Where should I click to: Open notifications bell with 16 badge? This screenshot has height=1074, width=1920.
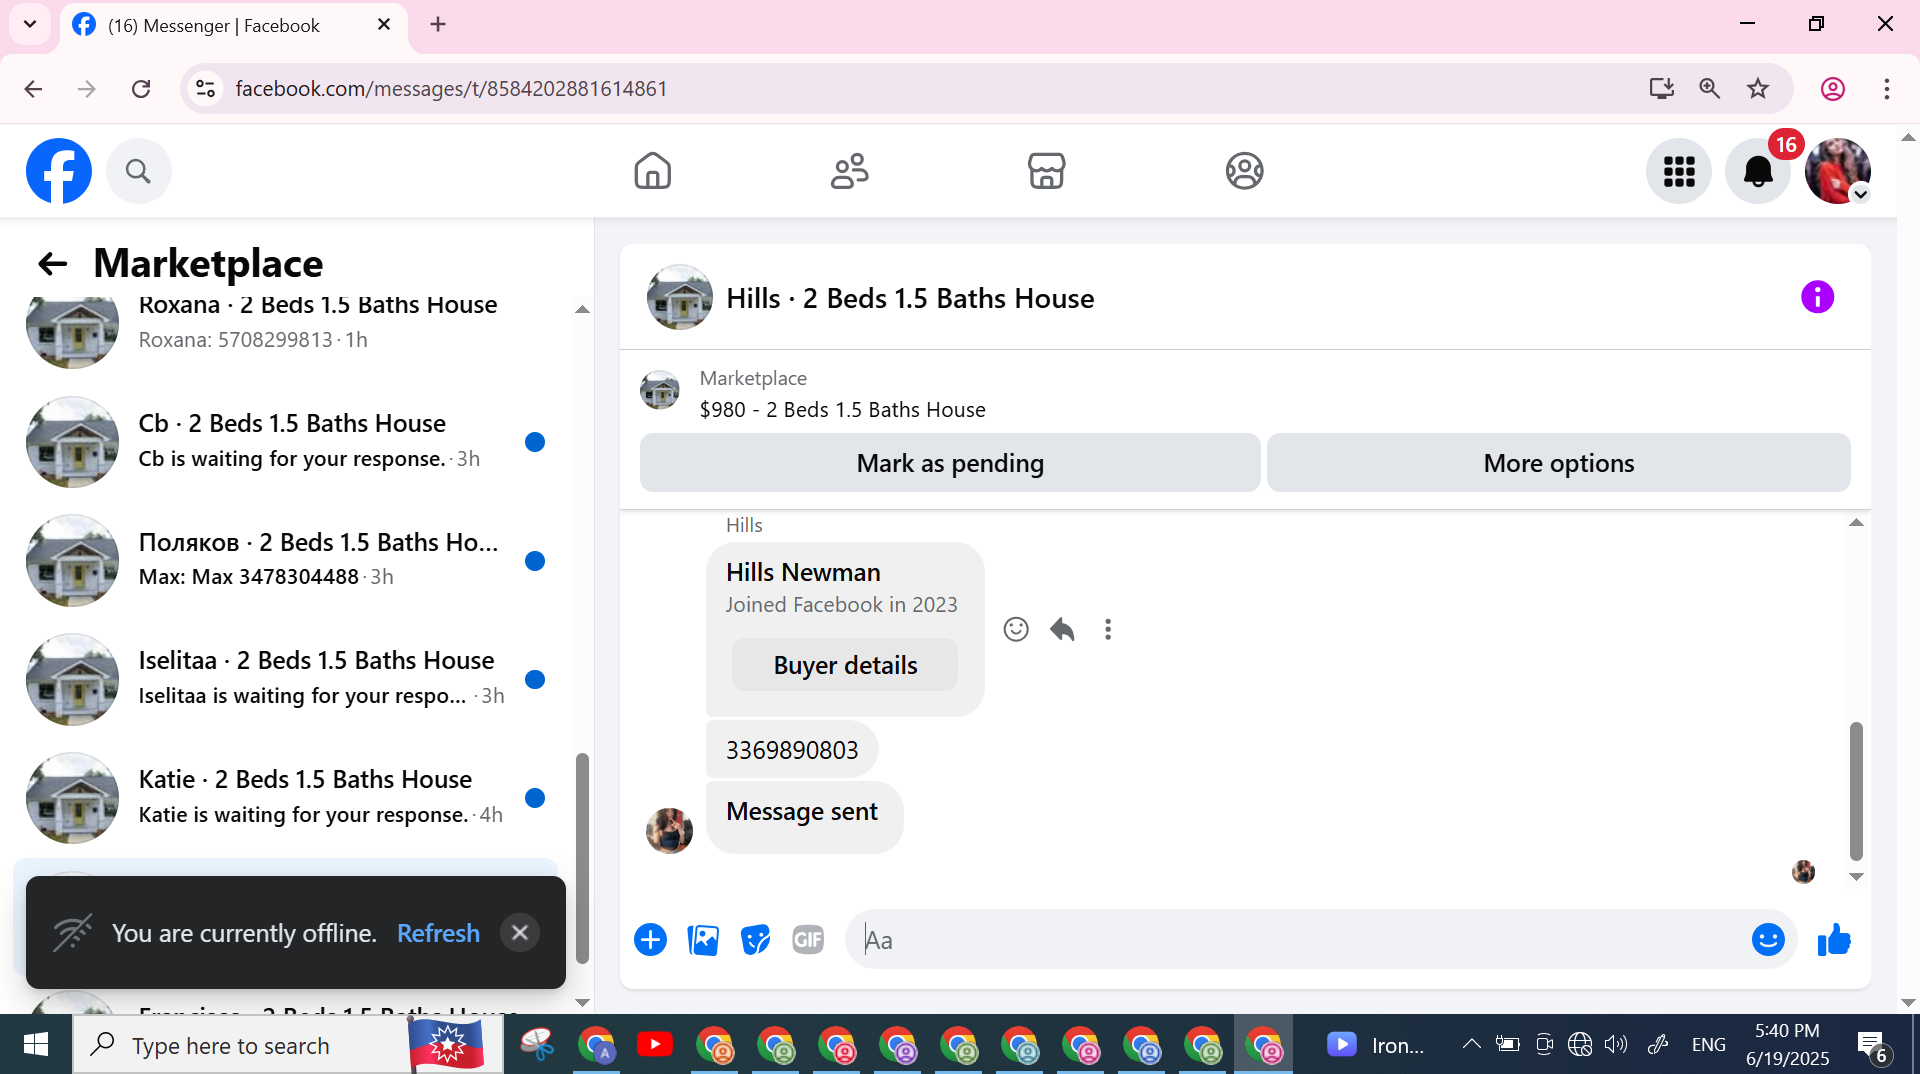point(1759,171)
